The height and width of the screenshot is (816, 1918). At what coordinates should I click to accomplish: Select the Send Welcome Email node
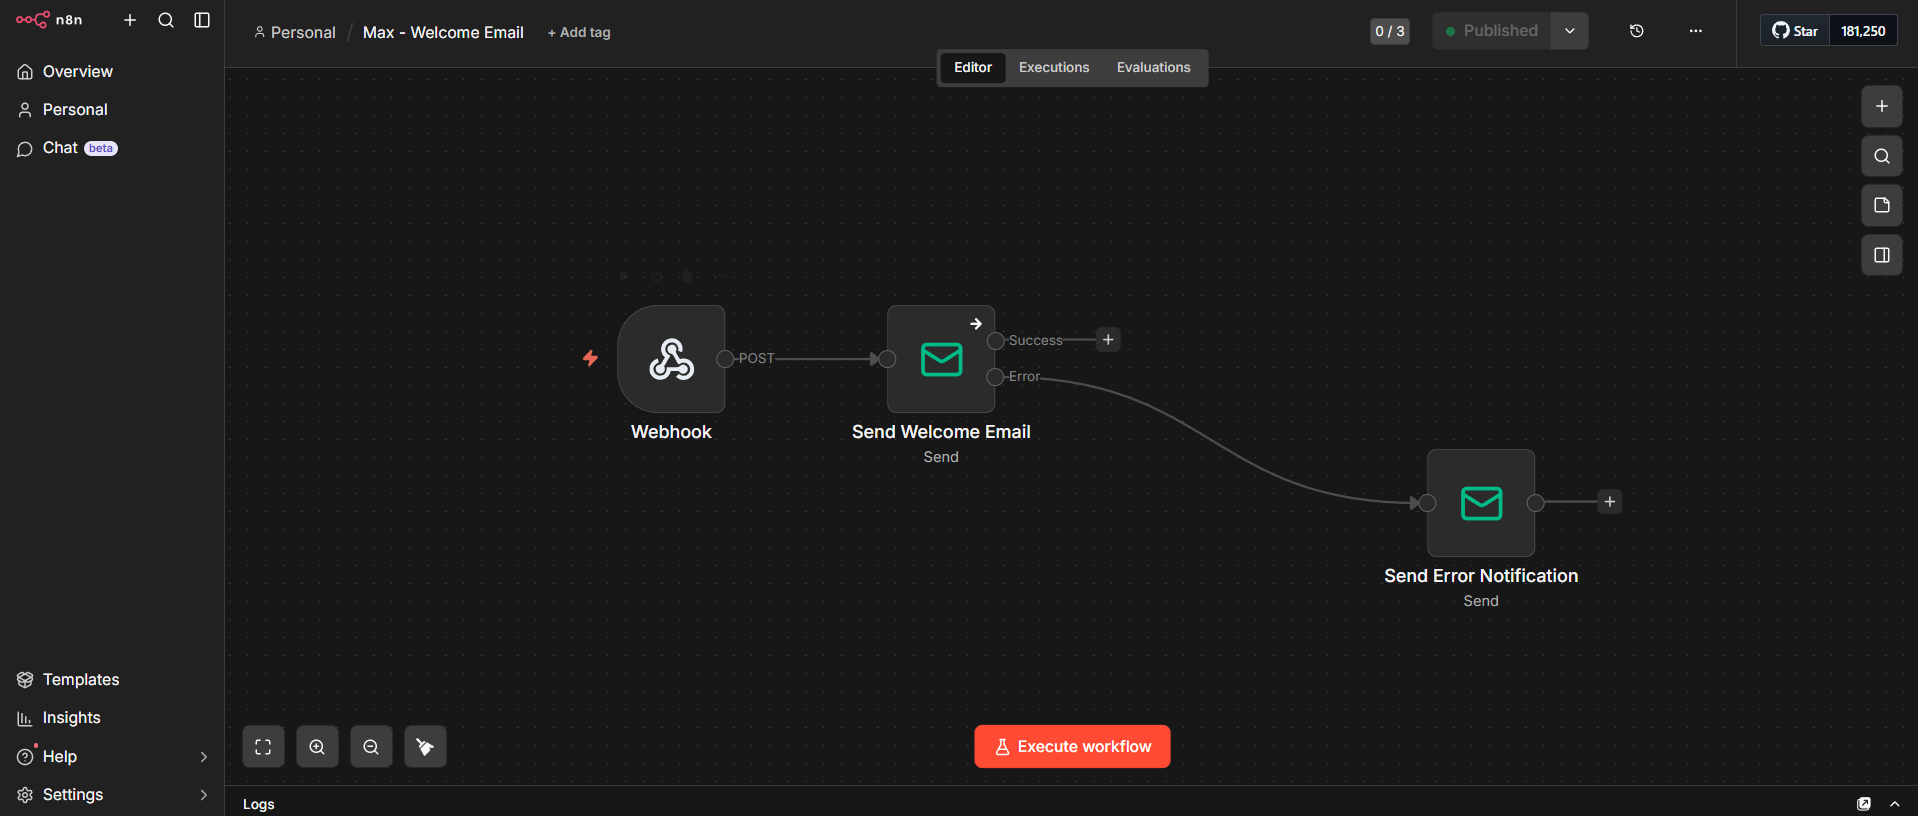(x=941, y=359)
